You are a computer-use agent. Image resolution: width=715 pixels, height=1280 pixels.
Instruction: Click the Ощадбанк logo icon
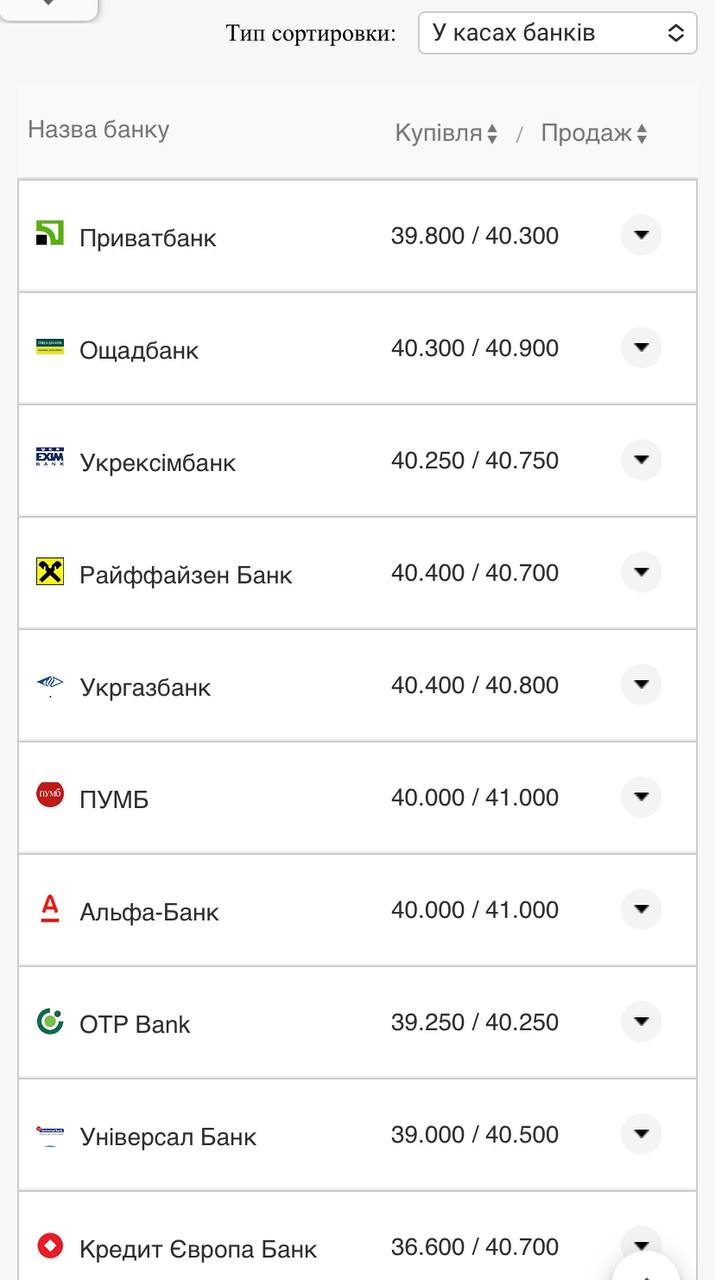pos(50,346)
